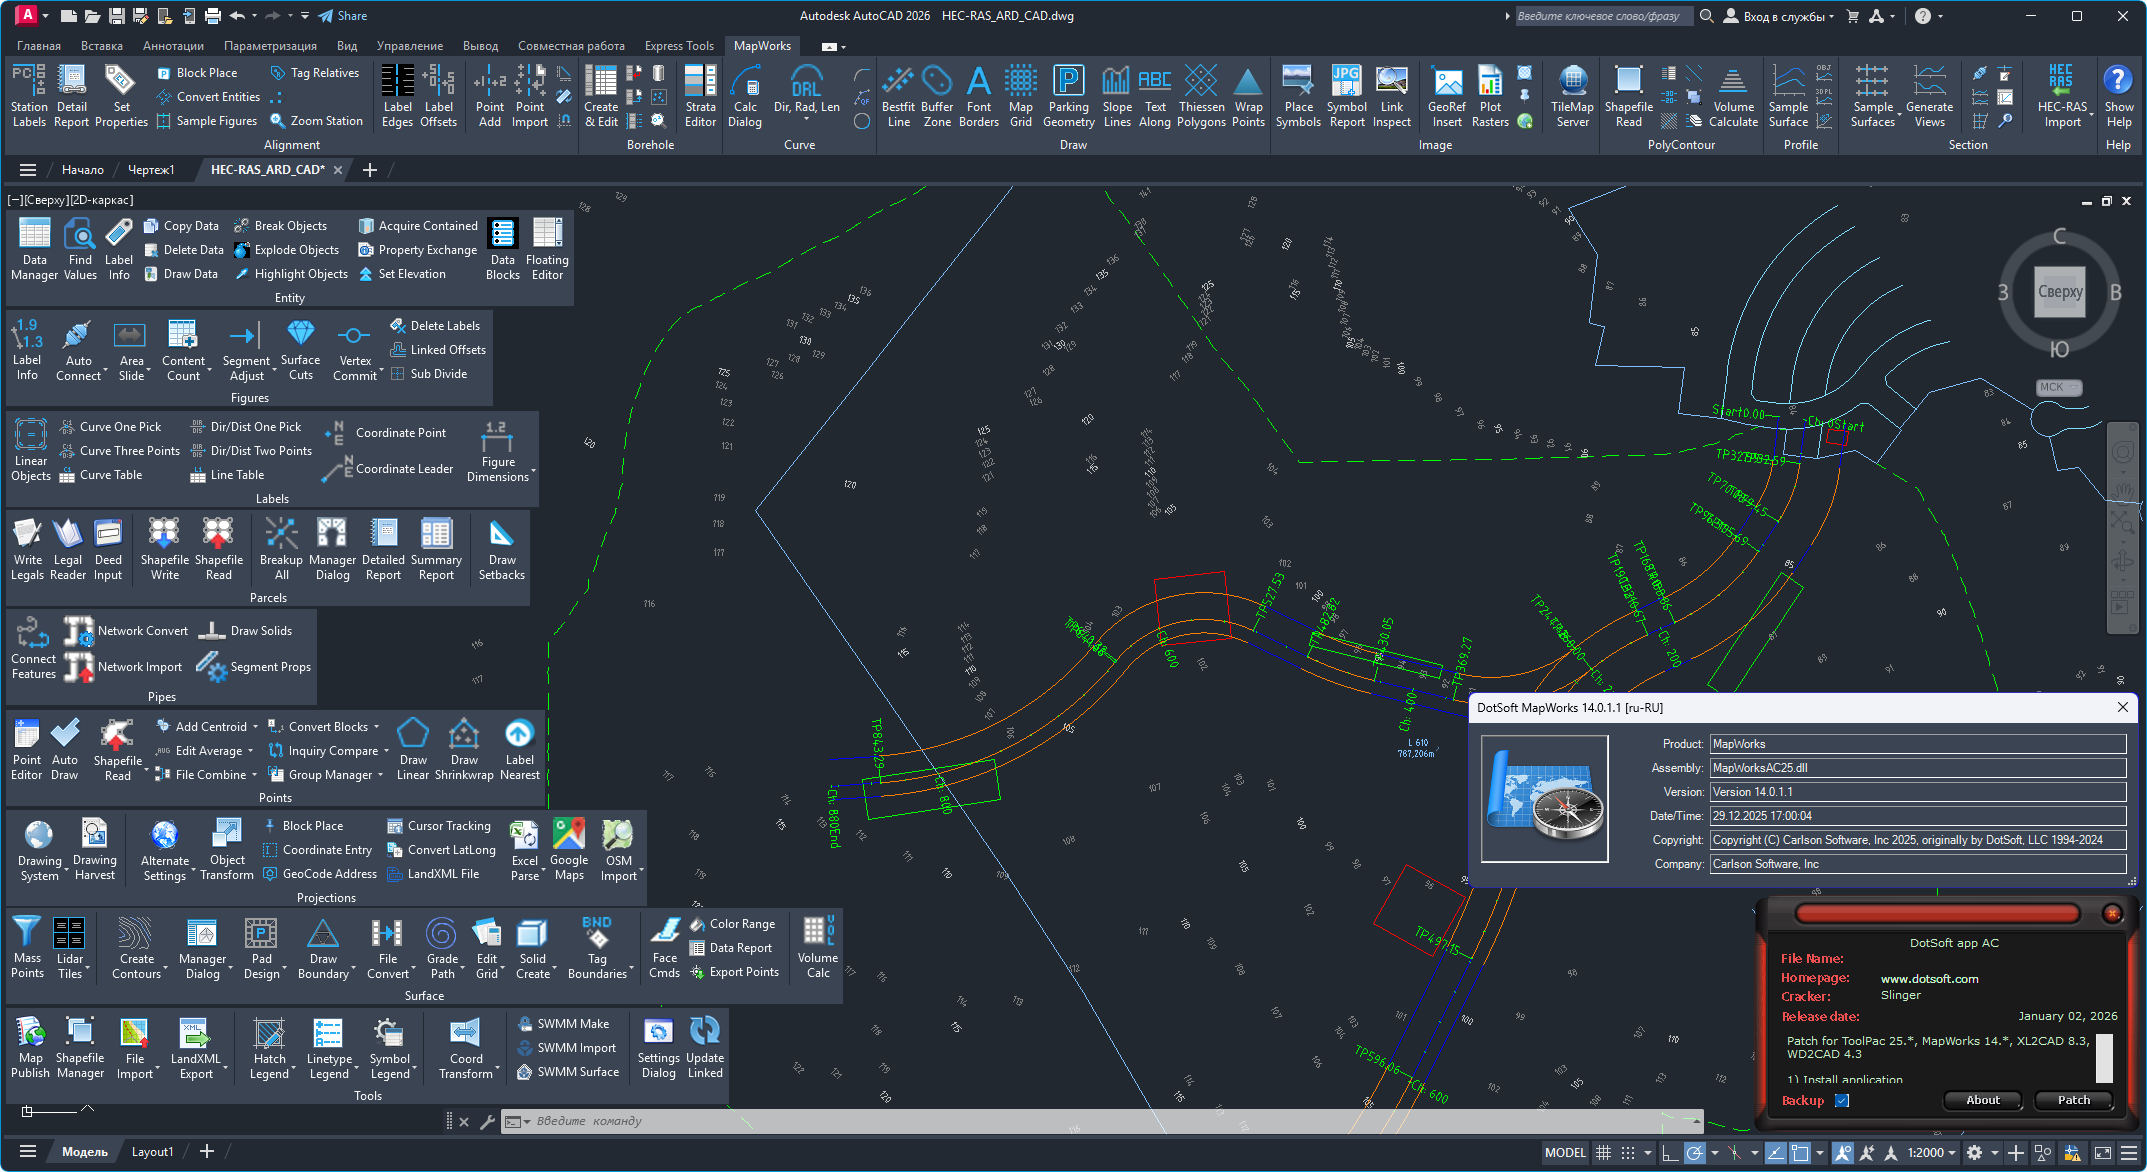2147x1172 pixels.
Task: Toggle the MODEL space status button
Action: pos(1564,1152)
